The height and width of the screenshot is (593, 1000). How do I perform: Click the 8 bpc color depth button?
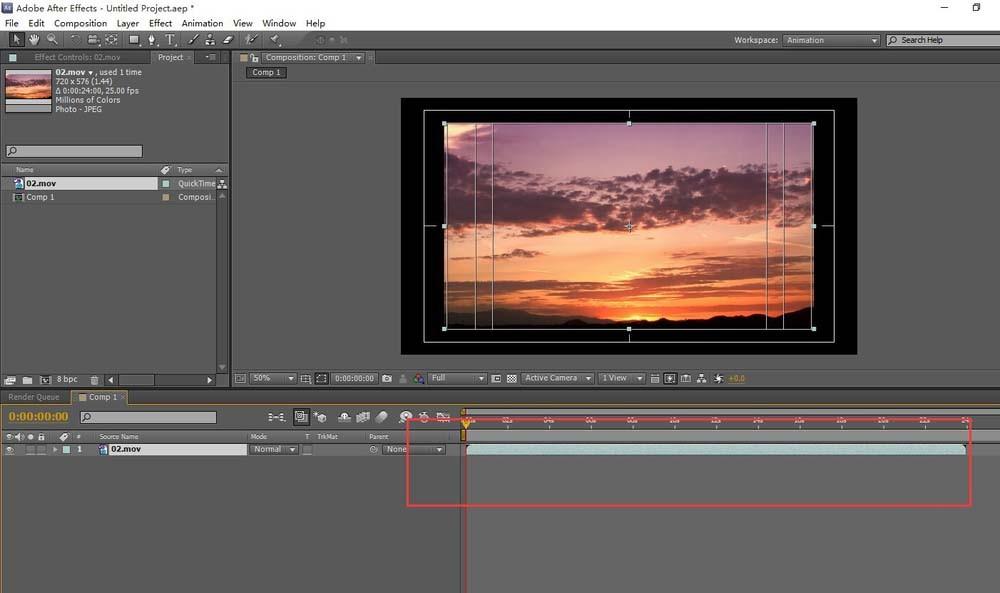coord(66,380)
